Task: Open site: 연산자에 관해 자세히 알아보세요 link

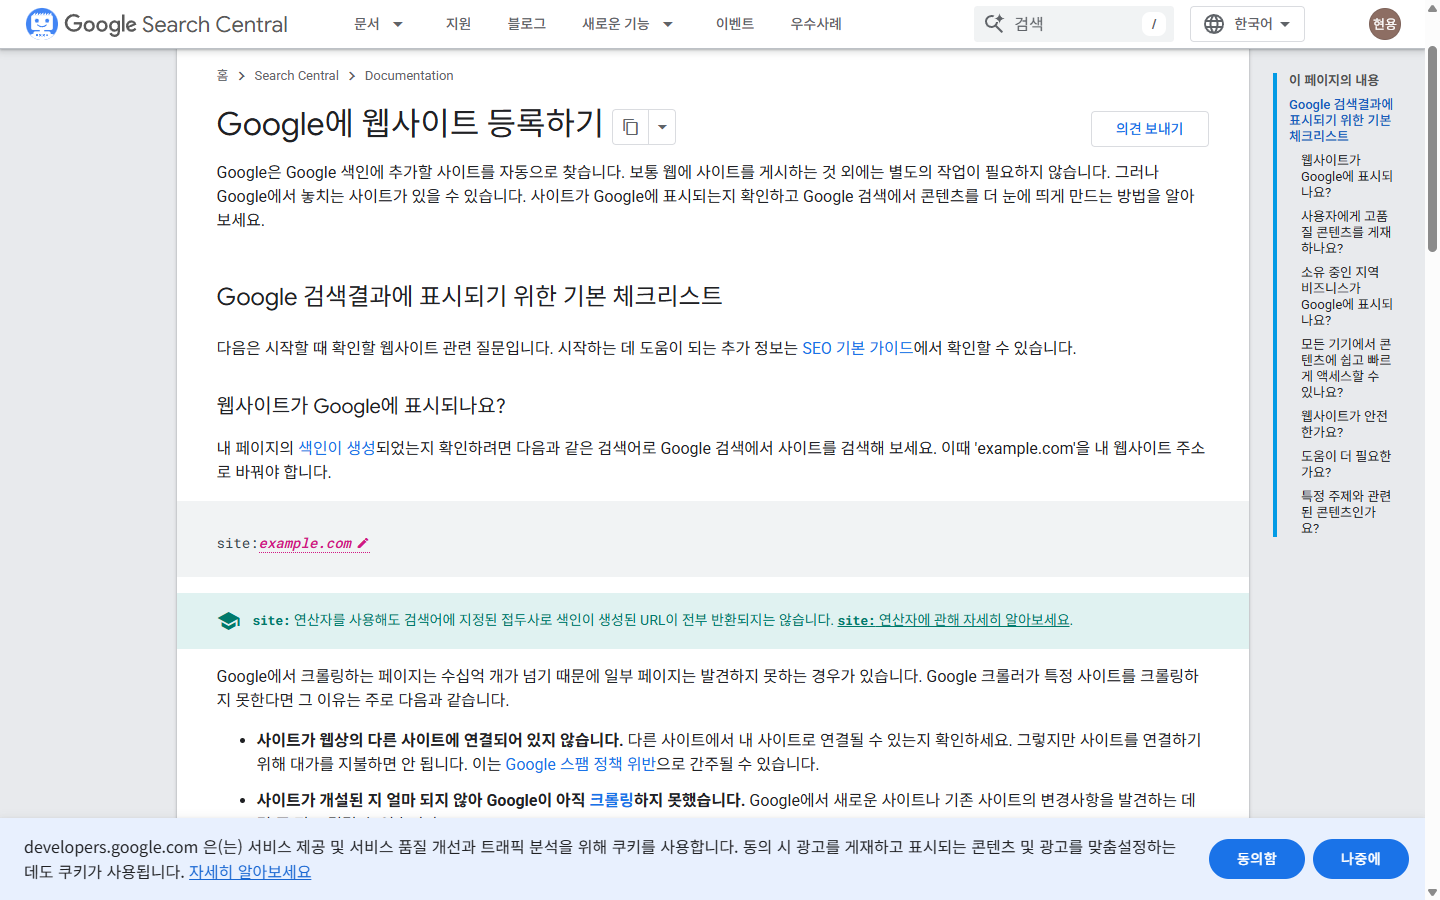Action: click(x=954, y=620)
